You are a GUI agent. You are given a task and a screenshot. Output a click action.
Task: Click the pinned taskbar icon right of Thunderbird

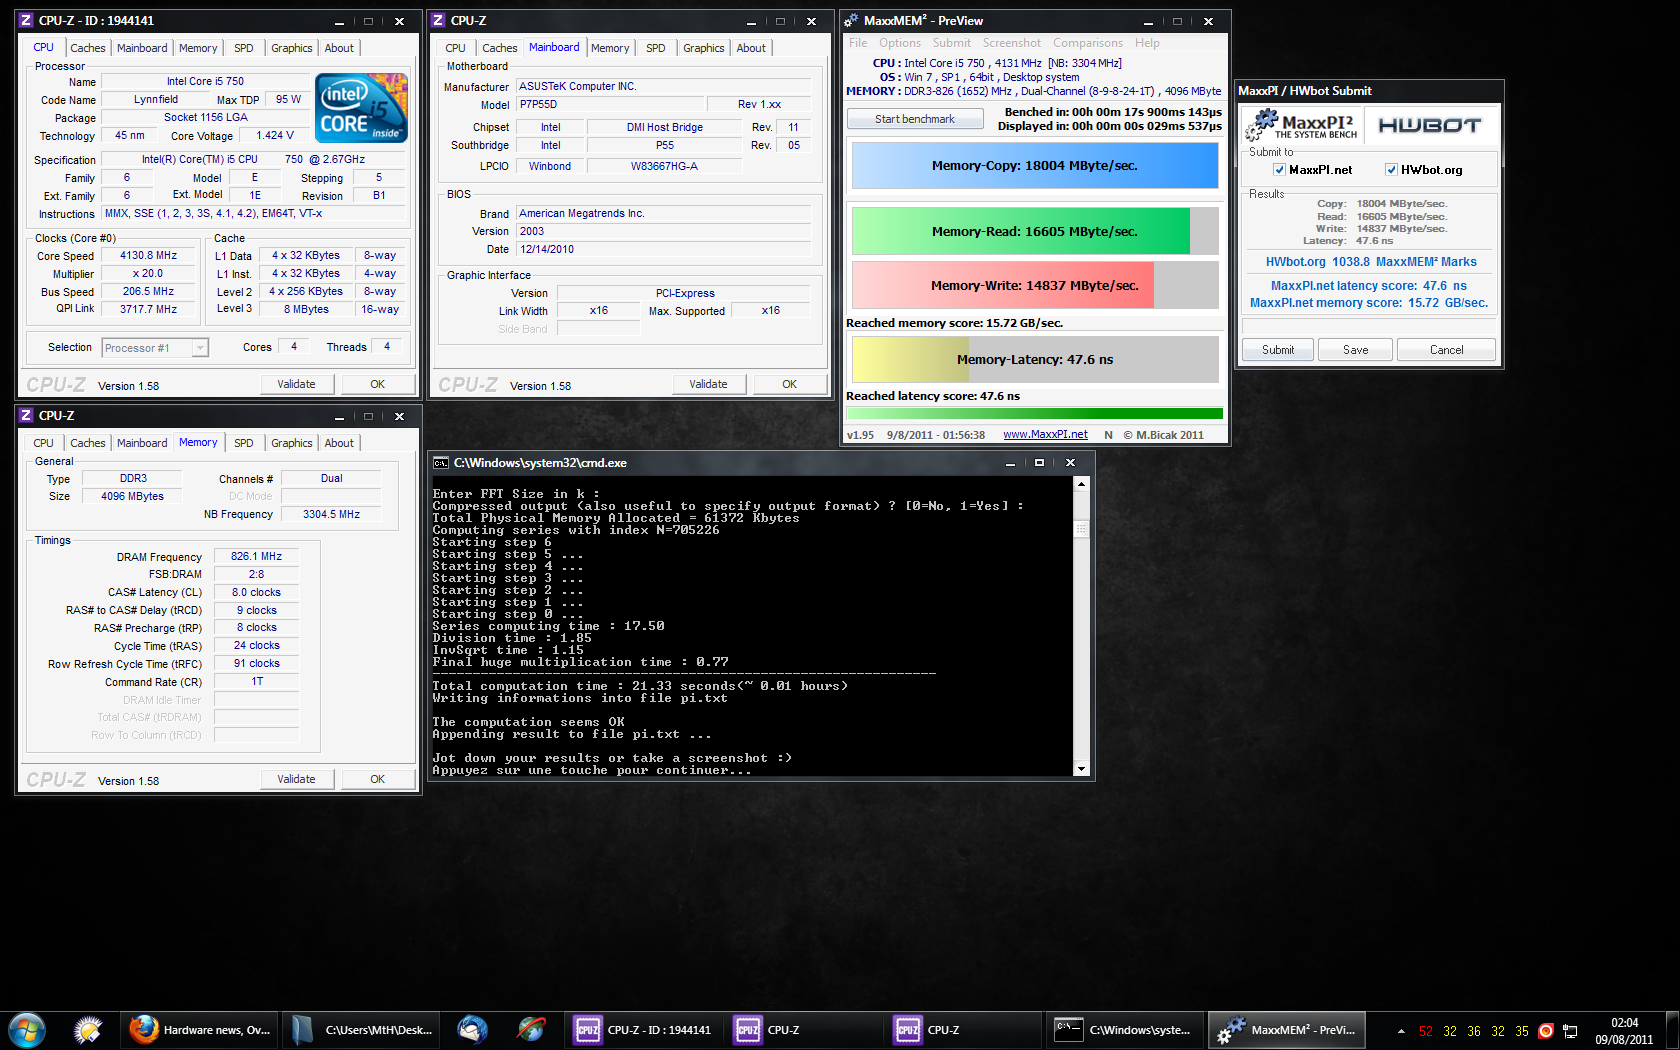pyautogui.click(x=531, y=1030)
